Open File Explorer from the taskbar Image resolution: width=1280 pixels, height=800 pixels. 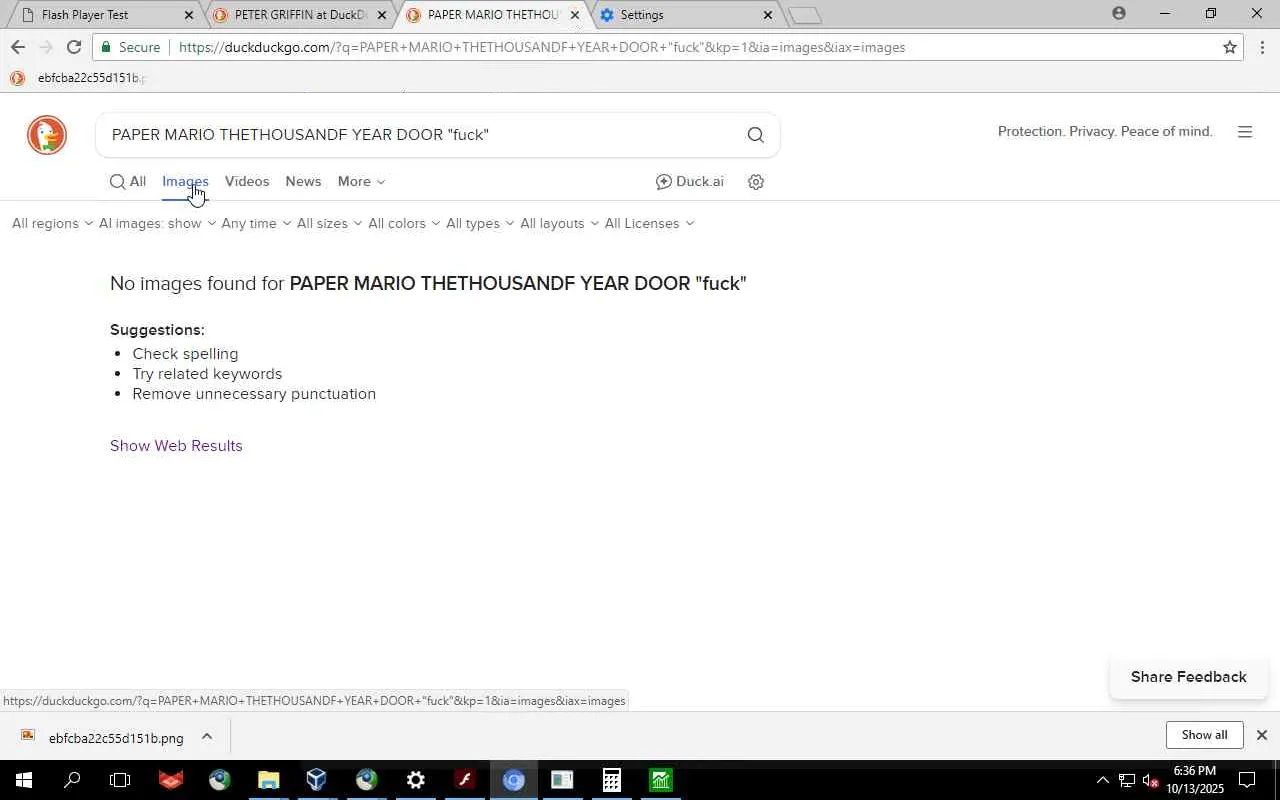point(268,780)
